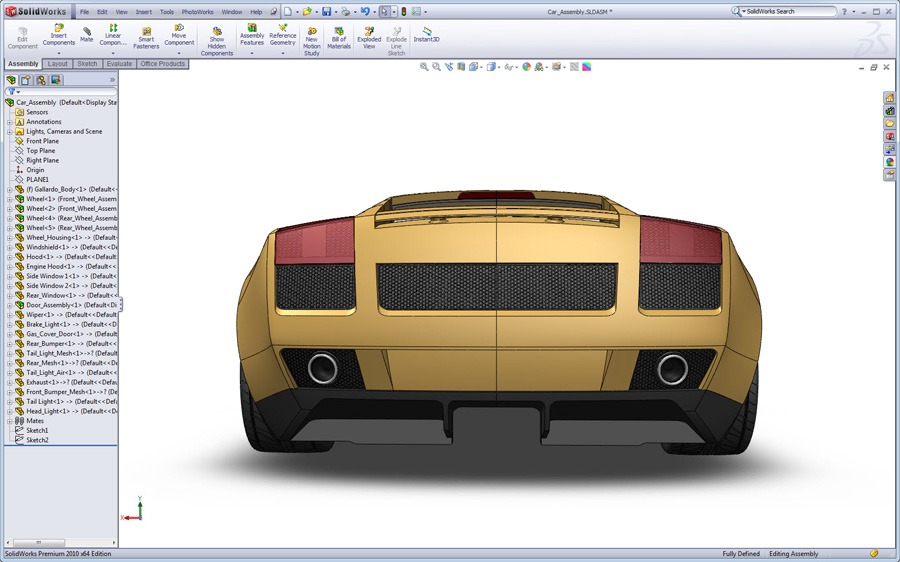Screen dimensions: 900x562
Task: Open the Insert Components dropdown arrow
Action: click(x=58, y=53)
